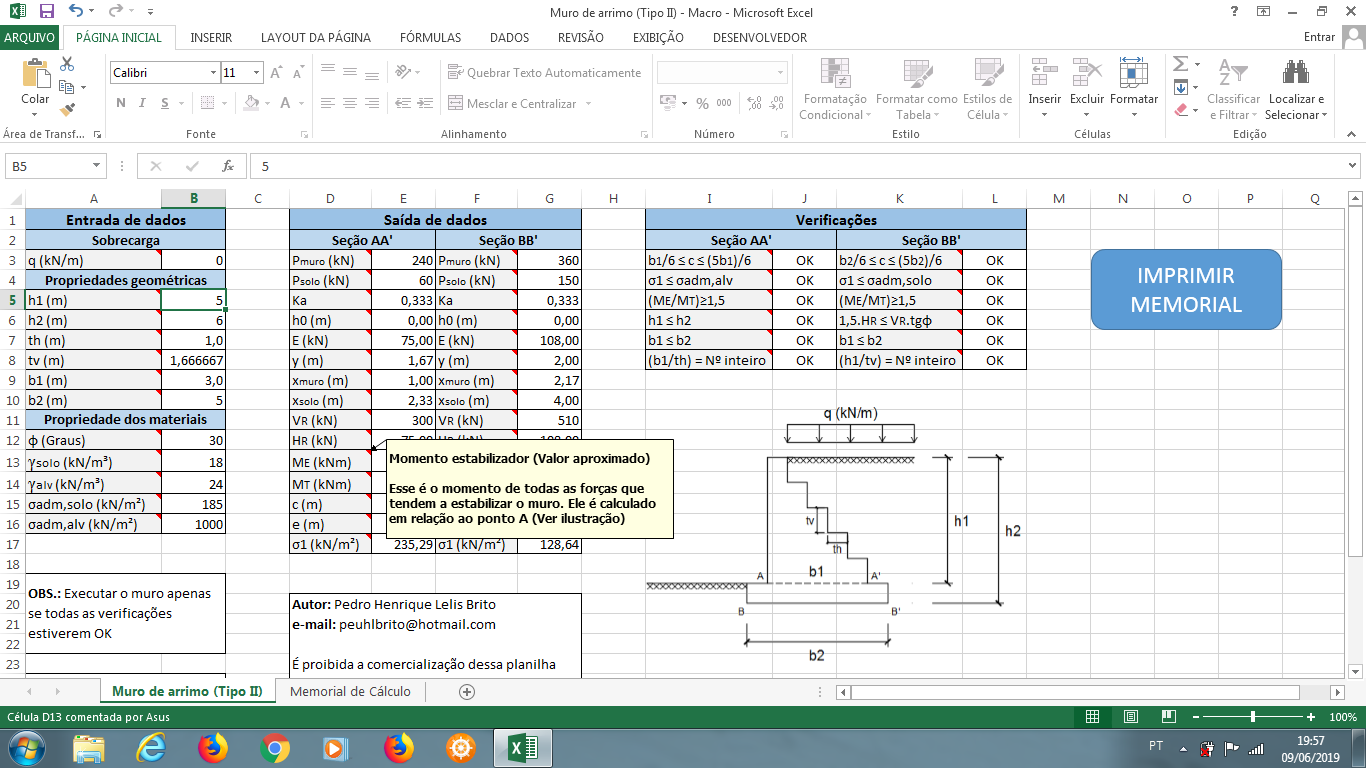Click Mesclar e Centralizar button

514,103
